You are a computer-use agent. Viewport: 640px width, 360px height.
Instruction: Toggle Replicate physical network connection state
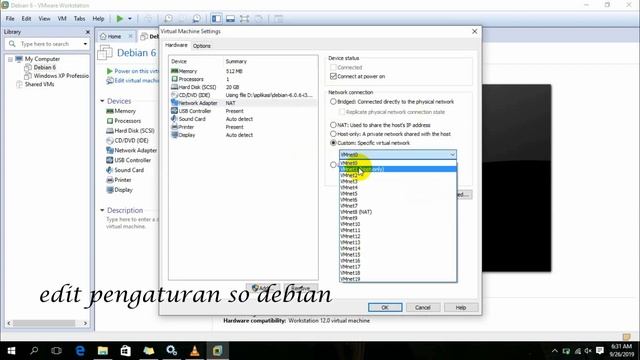342,112
